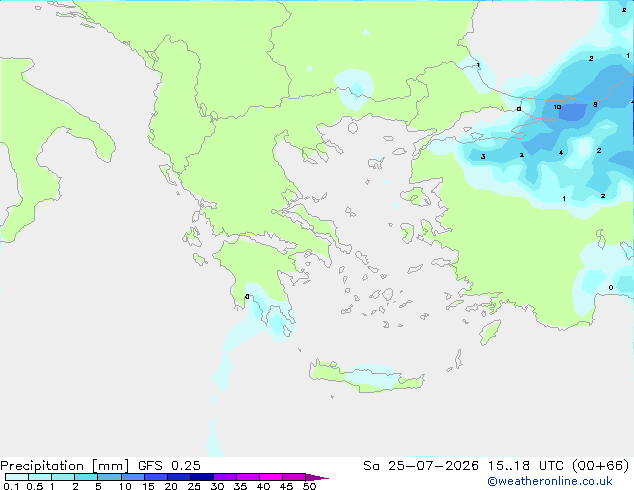Select the 35–40 mm legend color swatch
This screenshot has height=490, width=634.
(248, 477)
